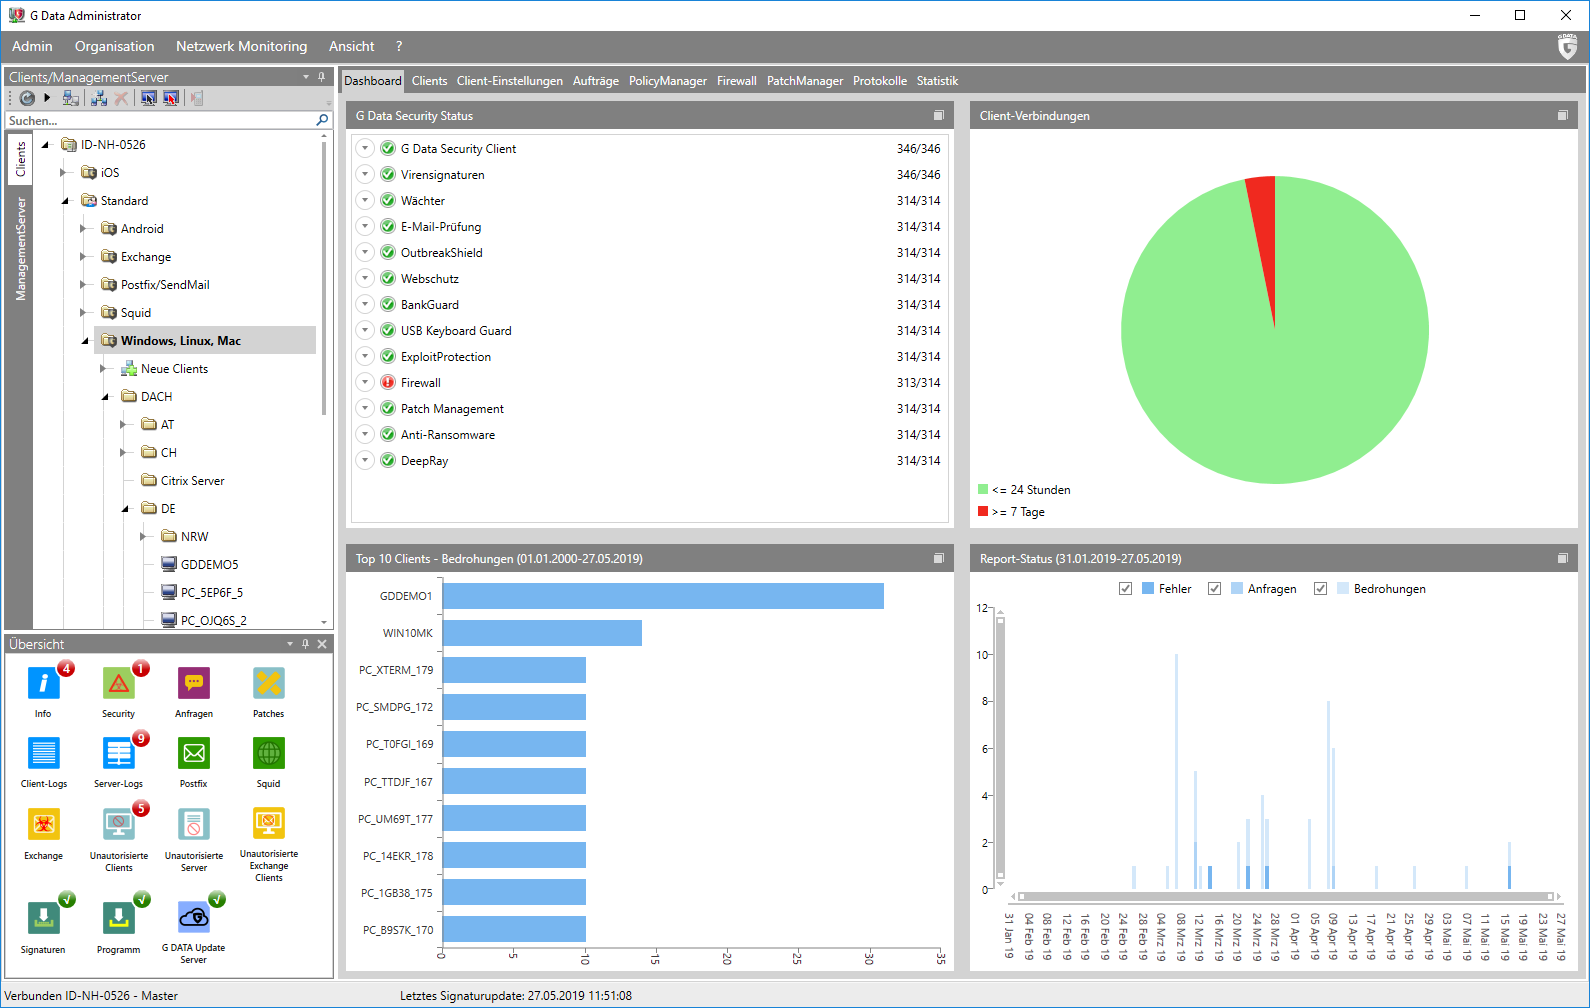Open the Admin menu
This screenshot has width=1590, height=1008.
coord(32,46)
